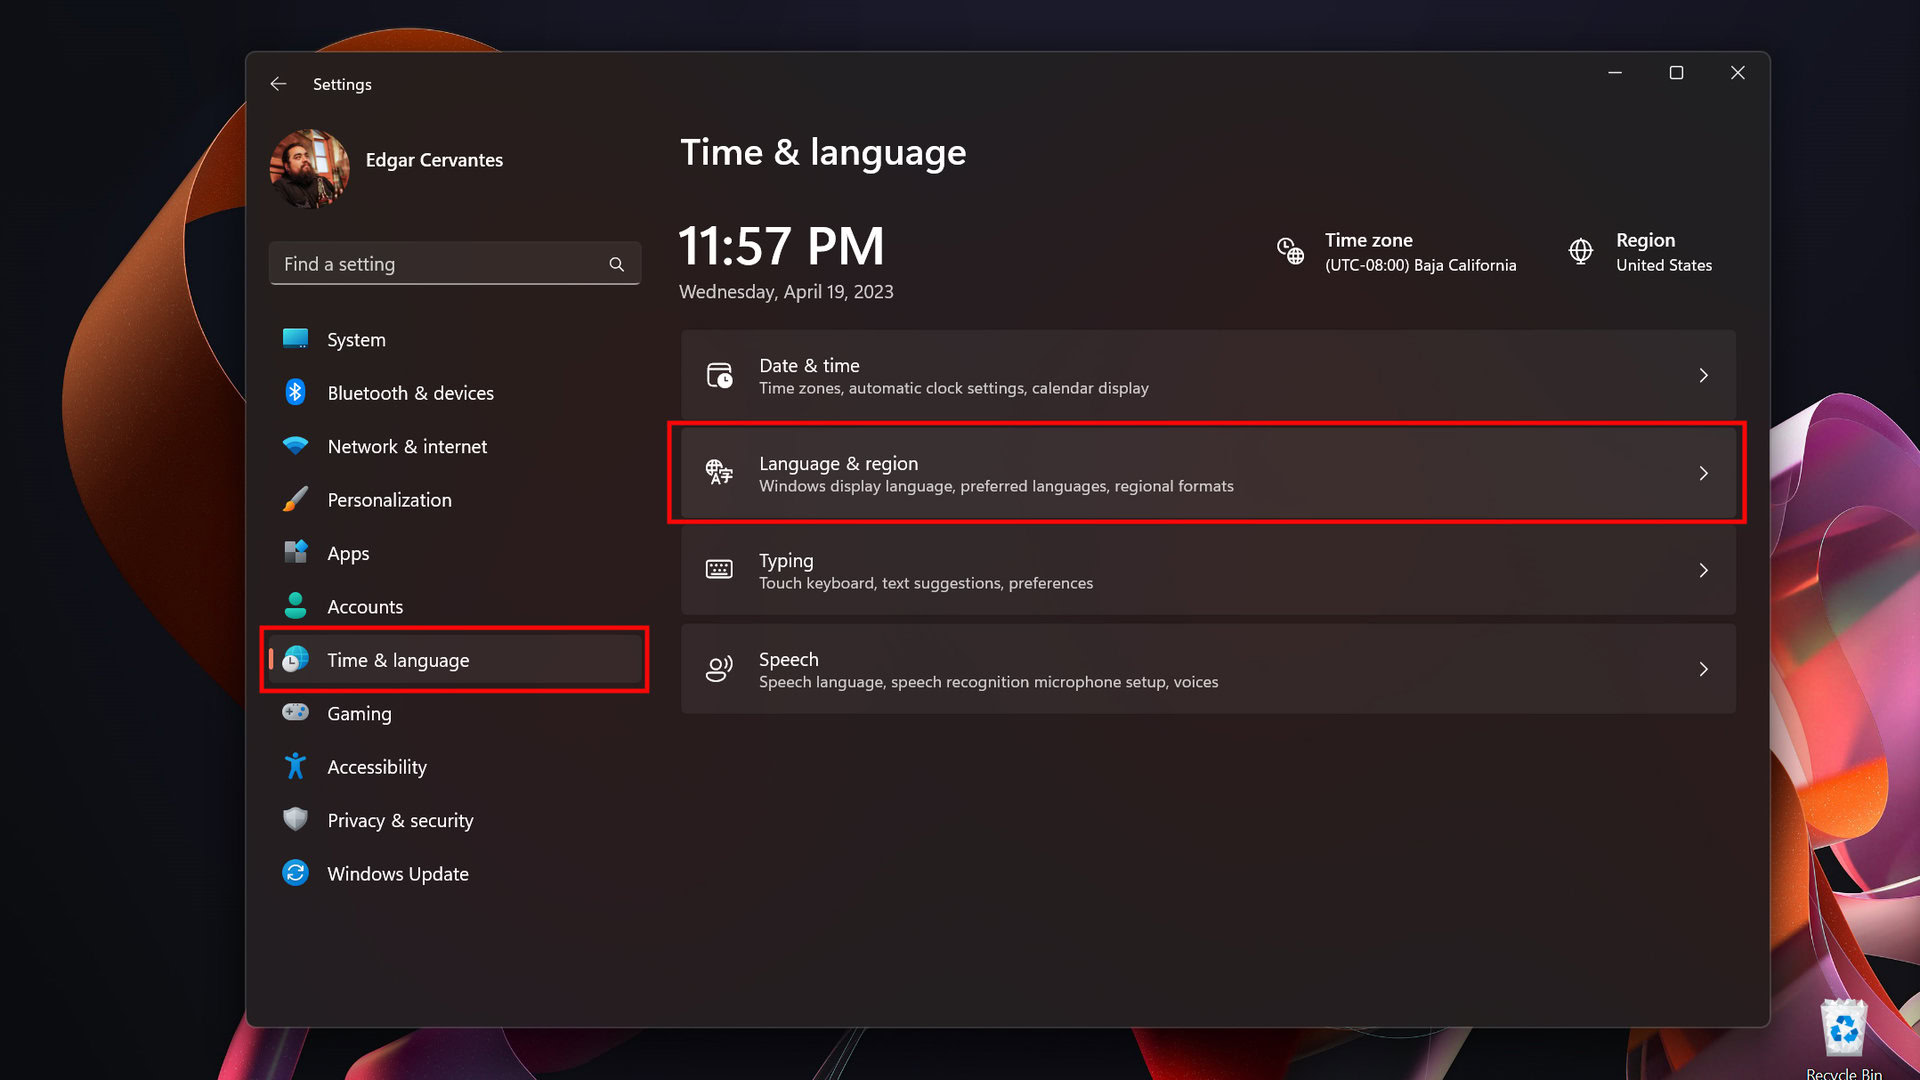
Task: Select the Network & internet Wi-Fi icon
Action: click(x=295, y=446)
